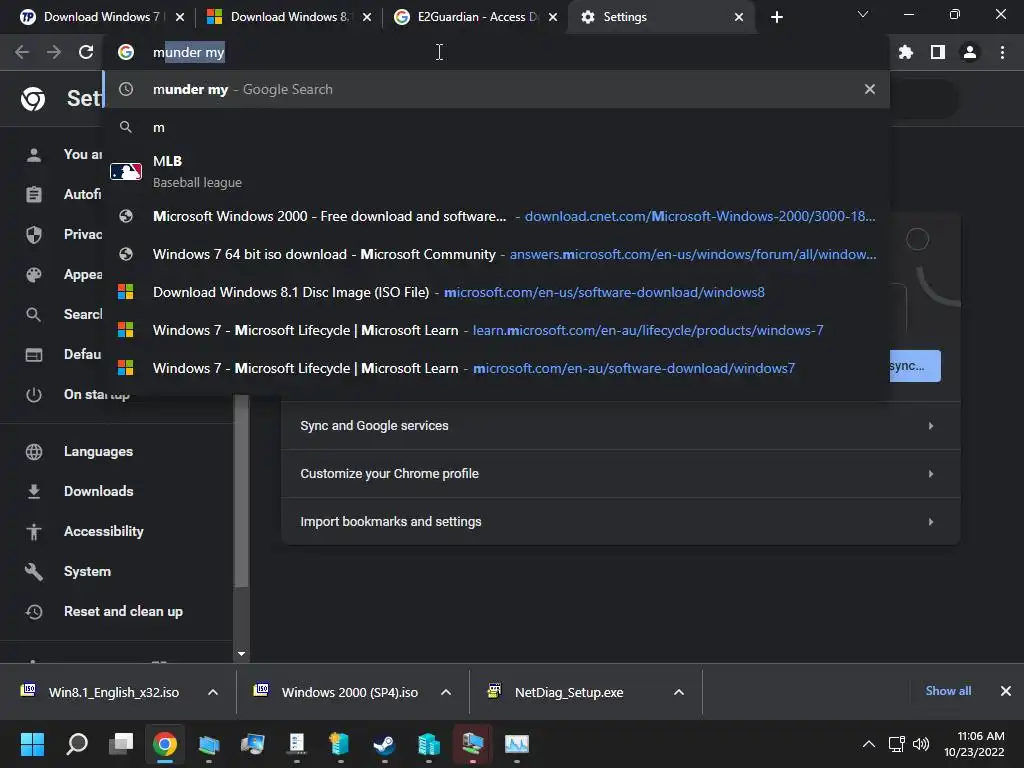Open NetDiag_Setup.exe download options chevron
This screenshot has height=768, width=1024.
pos(679,692)
